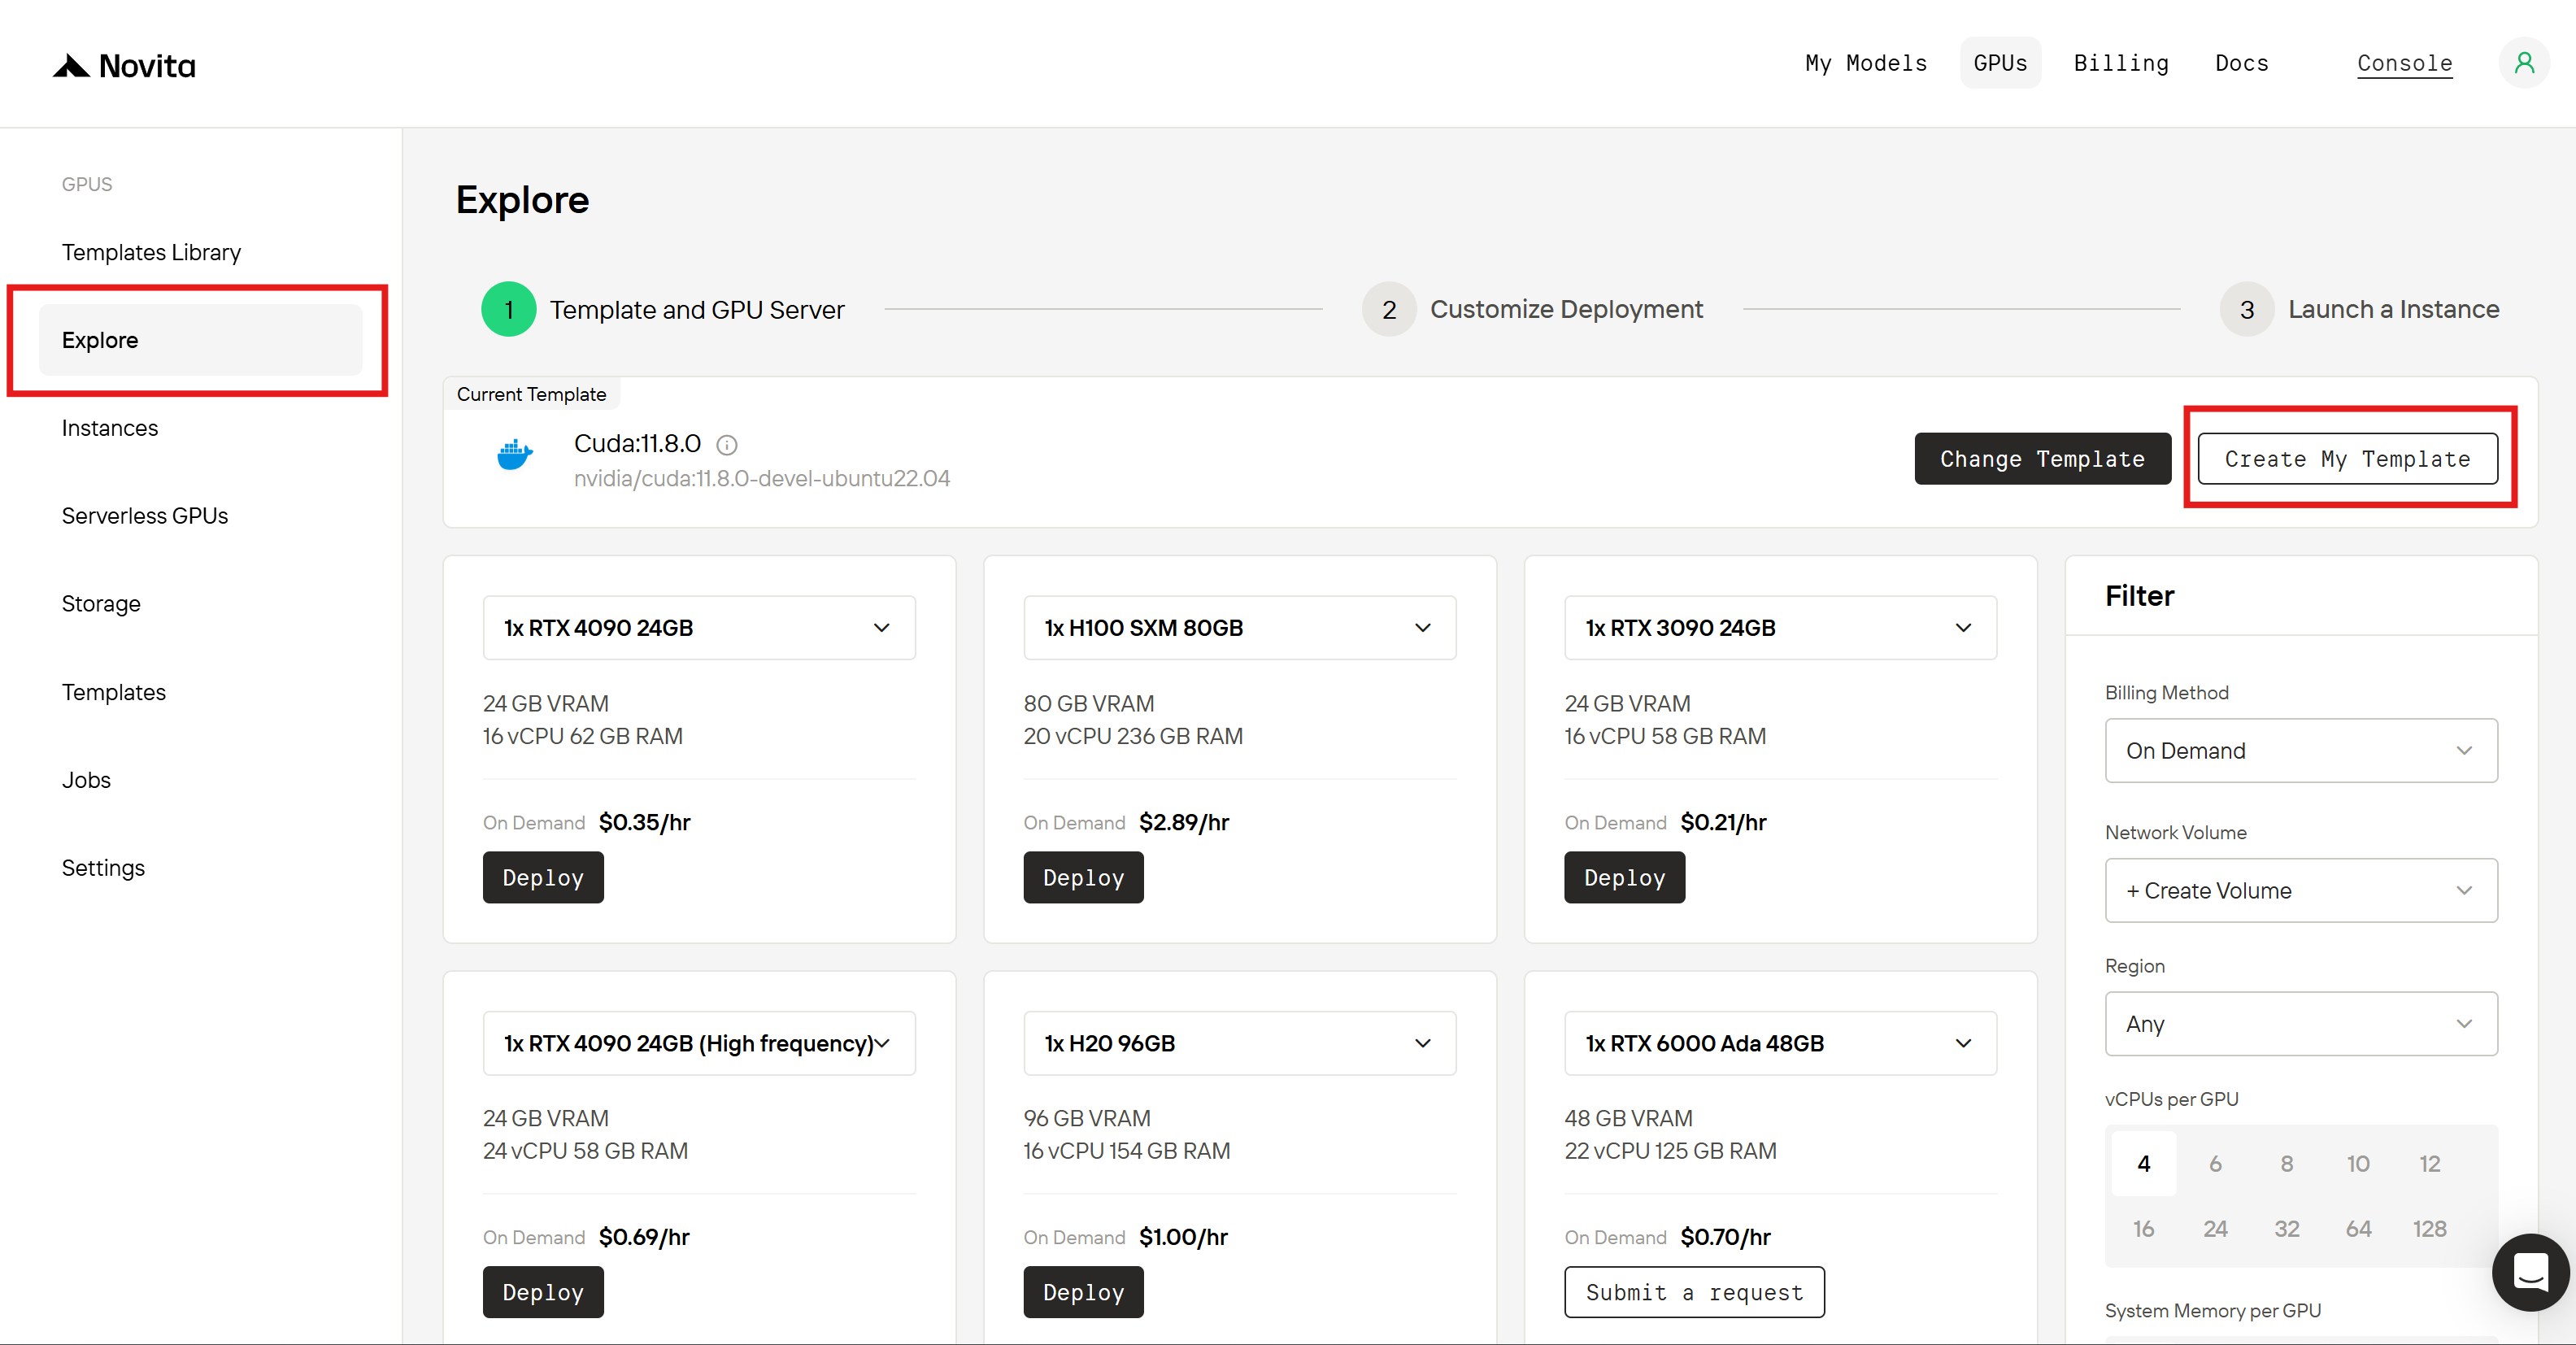
Task: Open the Region Any dropdown
Action: [x=2300, y=1024]
